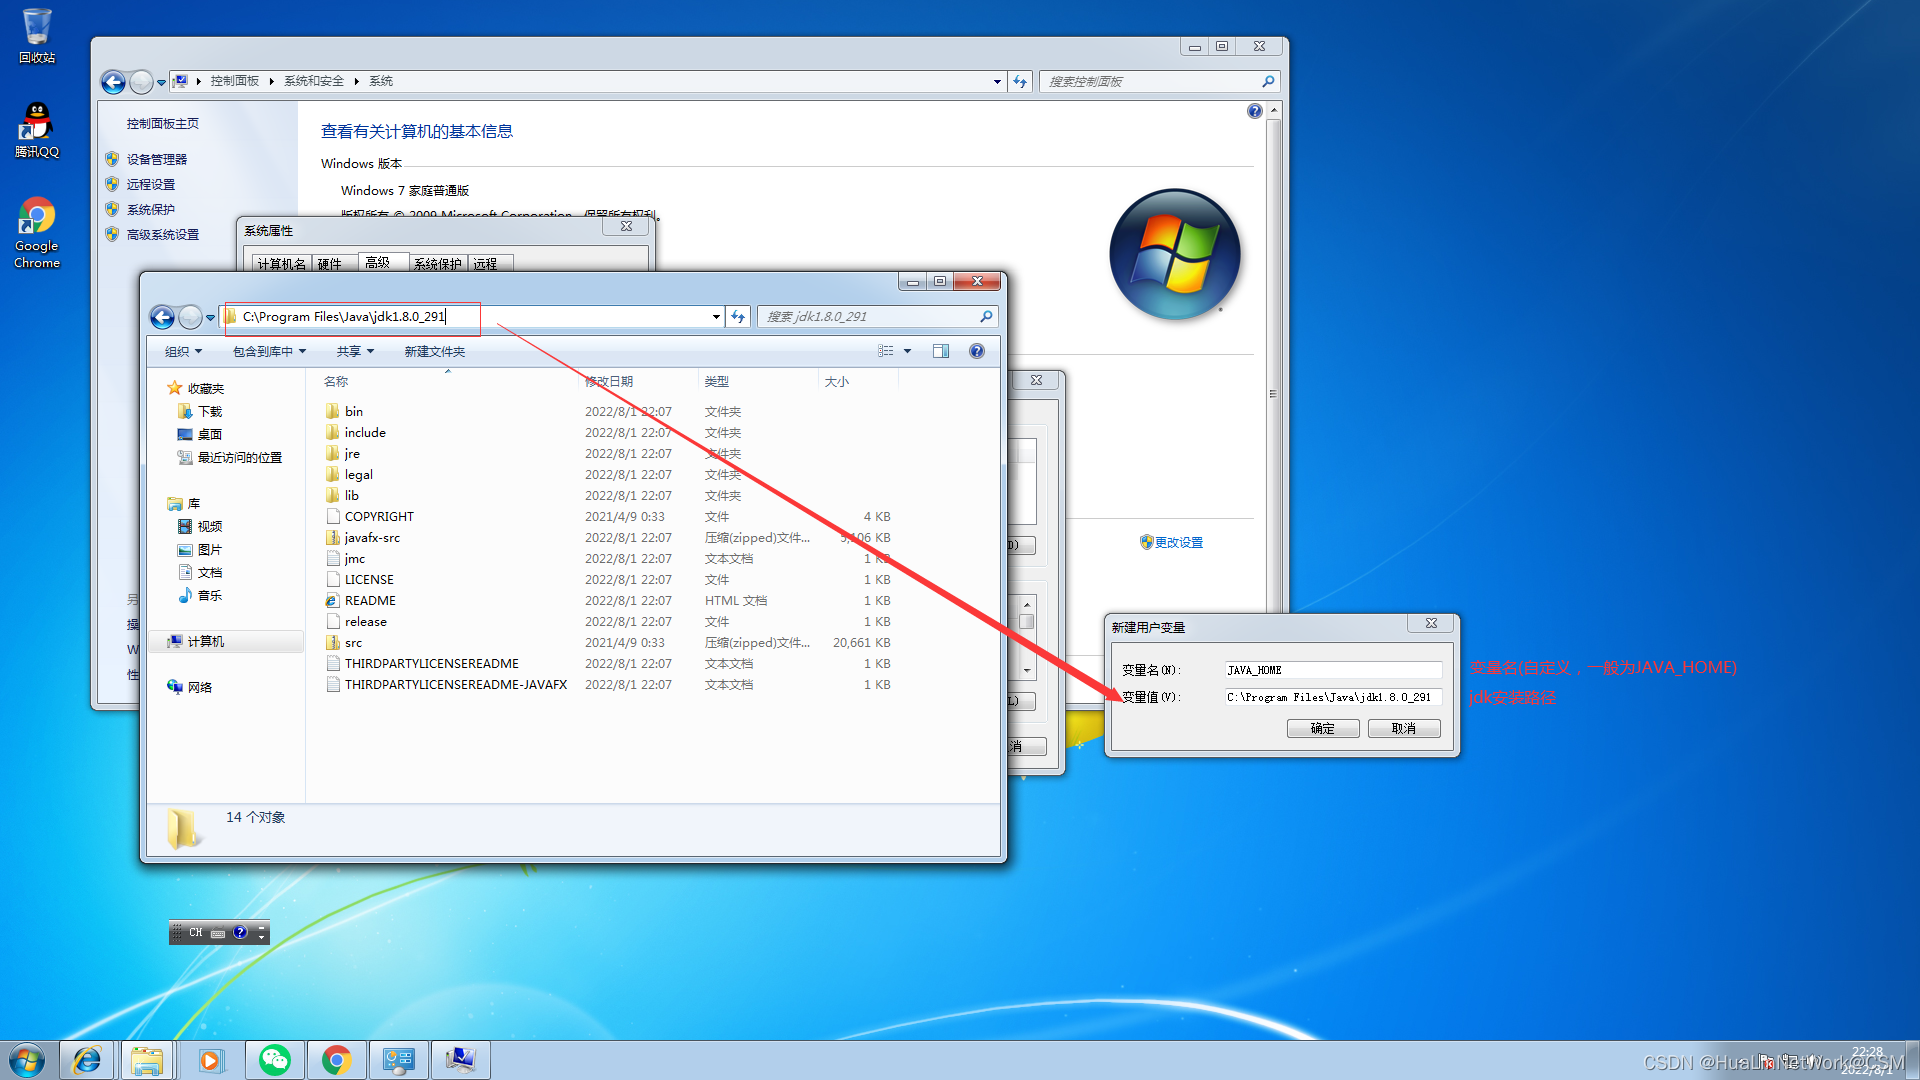
Task: Open the 包含到库中 dropdown
Action: point(269,352)
